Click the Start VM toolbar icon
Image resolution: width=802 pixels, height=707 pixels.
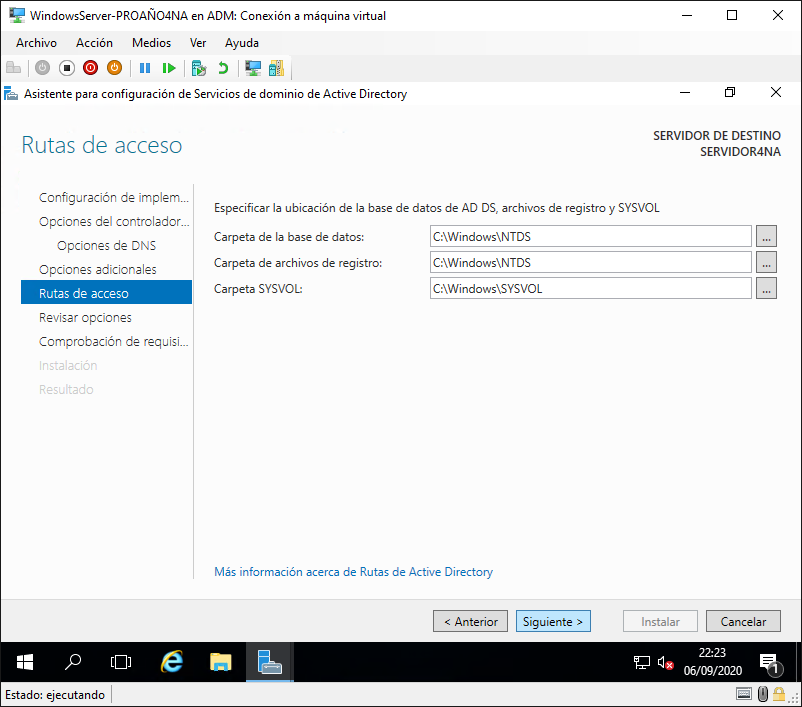[x=42, y=68]
